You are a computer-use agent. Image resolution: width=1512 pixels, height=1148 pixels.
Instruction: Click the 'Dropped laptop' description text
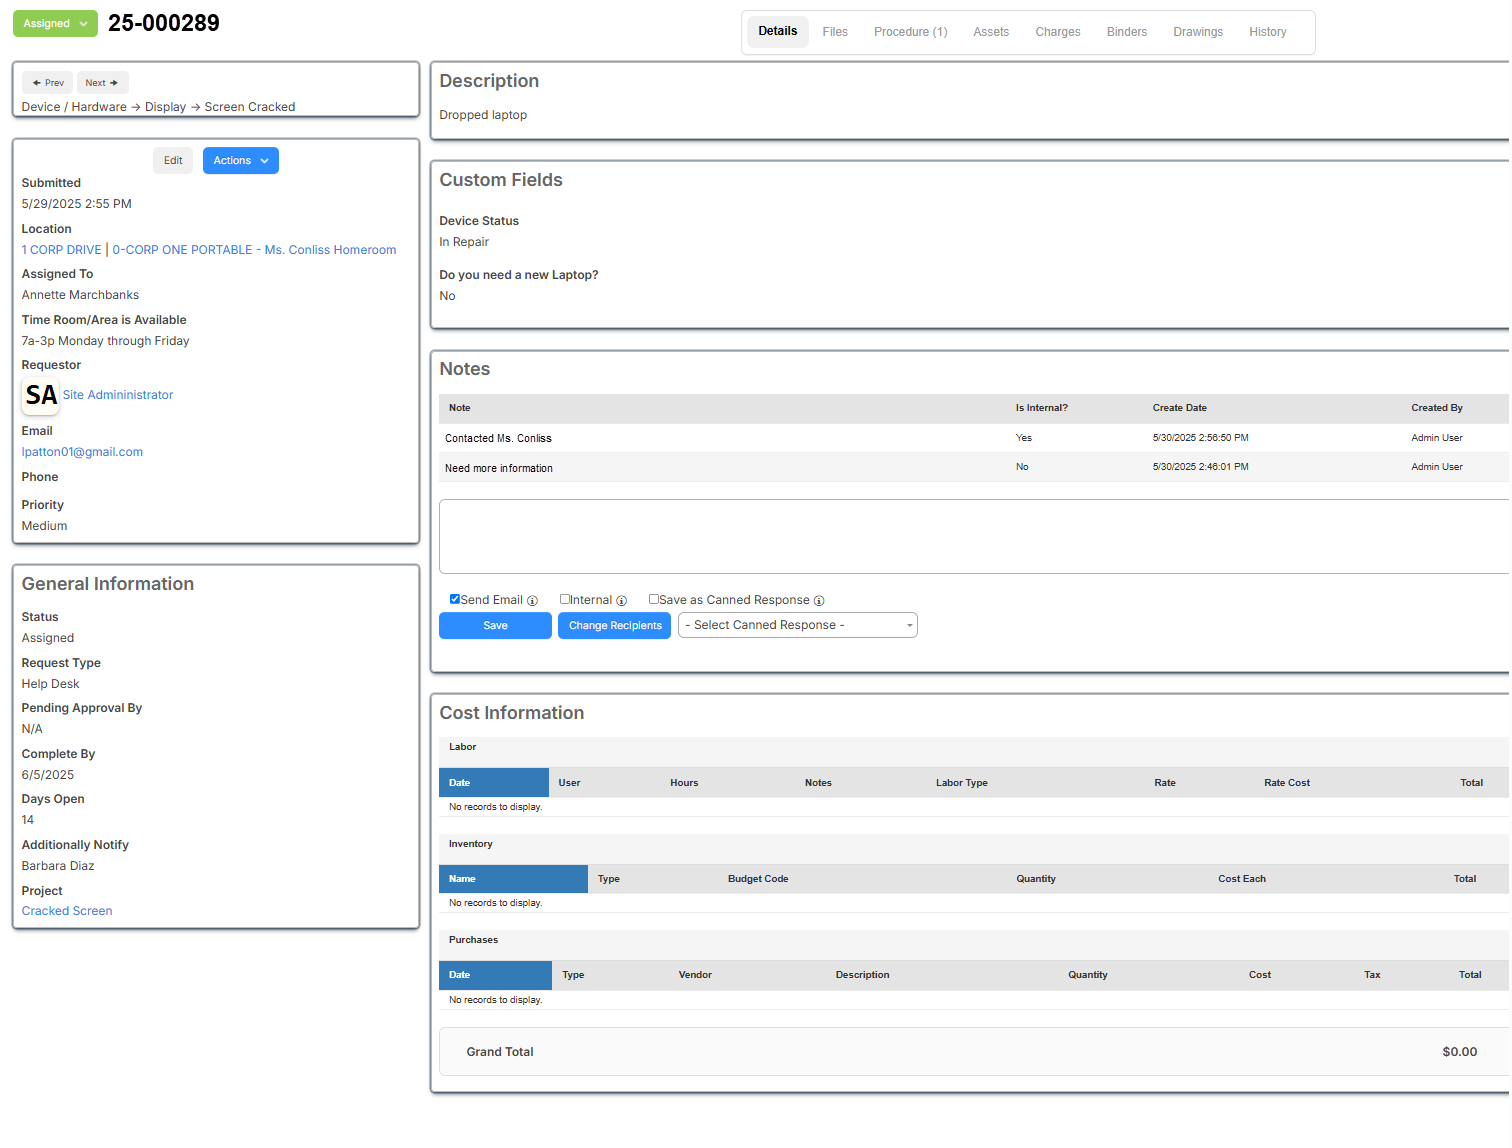click(483, 115)
